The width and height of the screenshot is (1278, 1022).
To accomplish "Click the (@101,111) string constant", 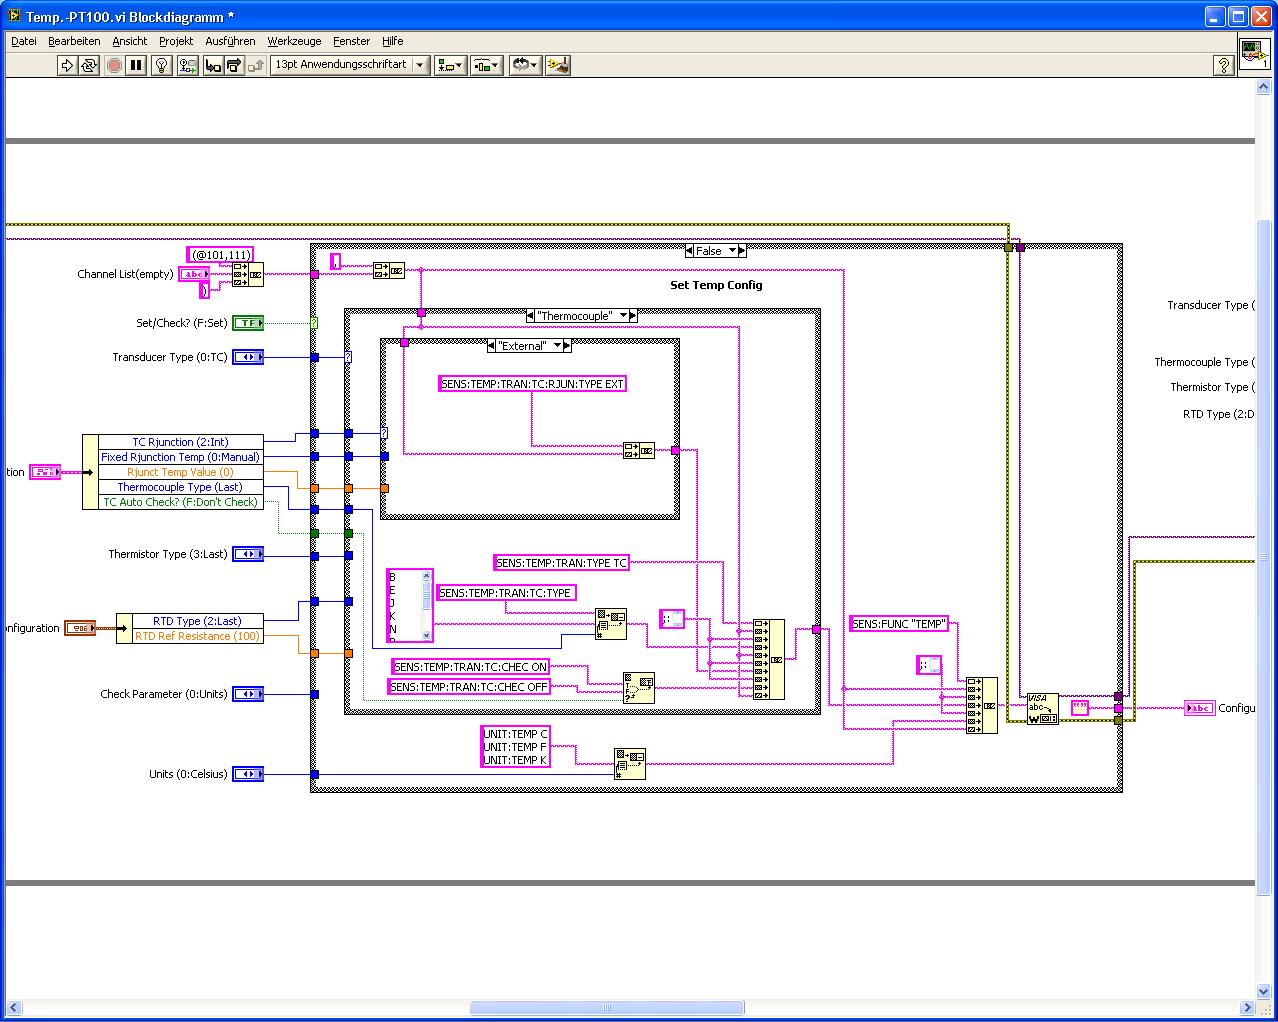I will pyautogui.click(x=220, y=255).
